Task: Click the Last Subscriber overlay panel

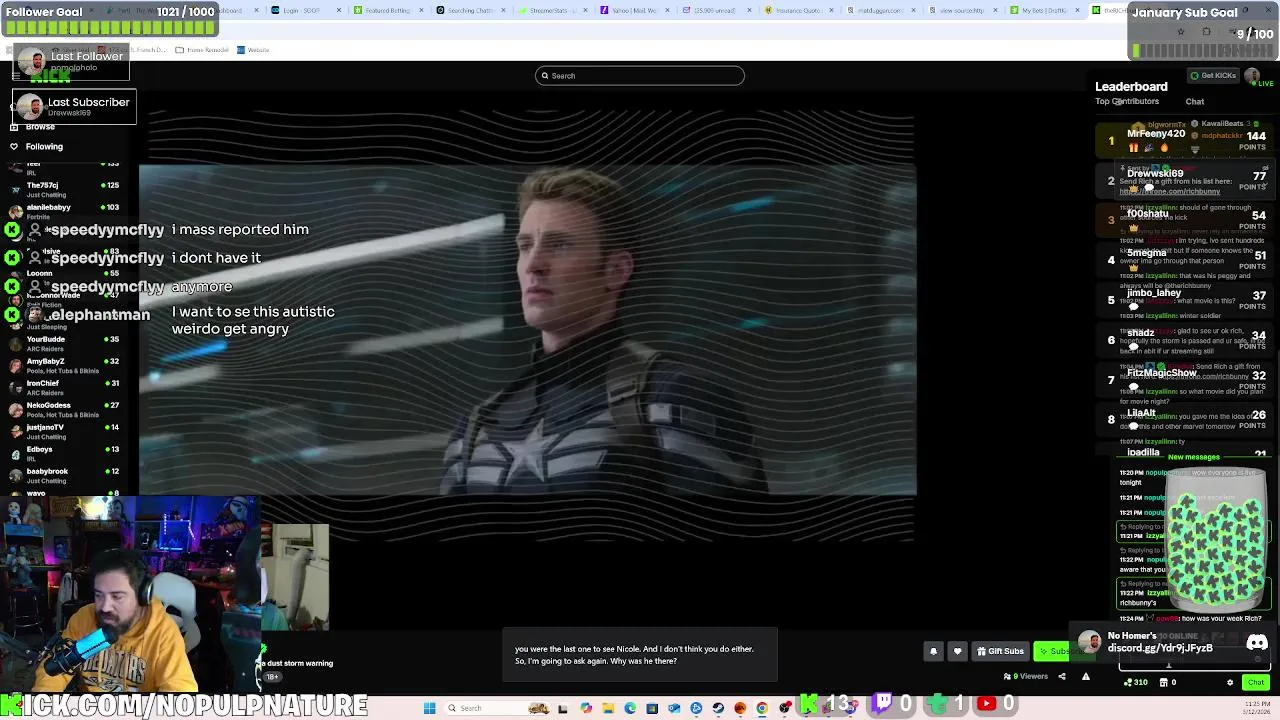Action: (x=74, y=106)
